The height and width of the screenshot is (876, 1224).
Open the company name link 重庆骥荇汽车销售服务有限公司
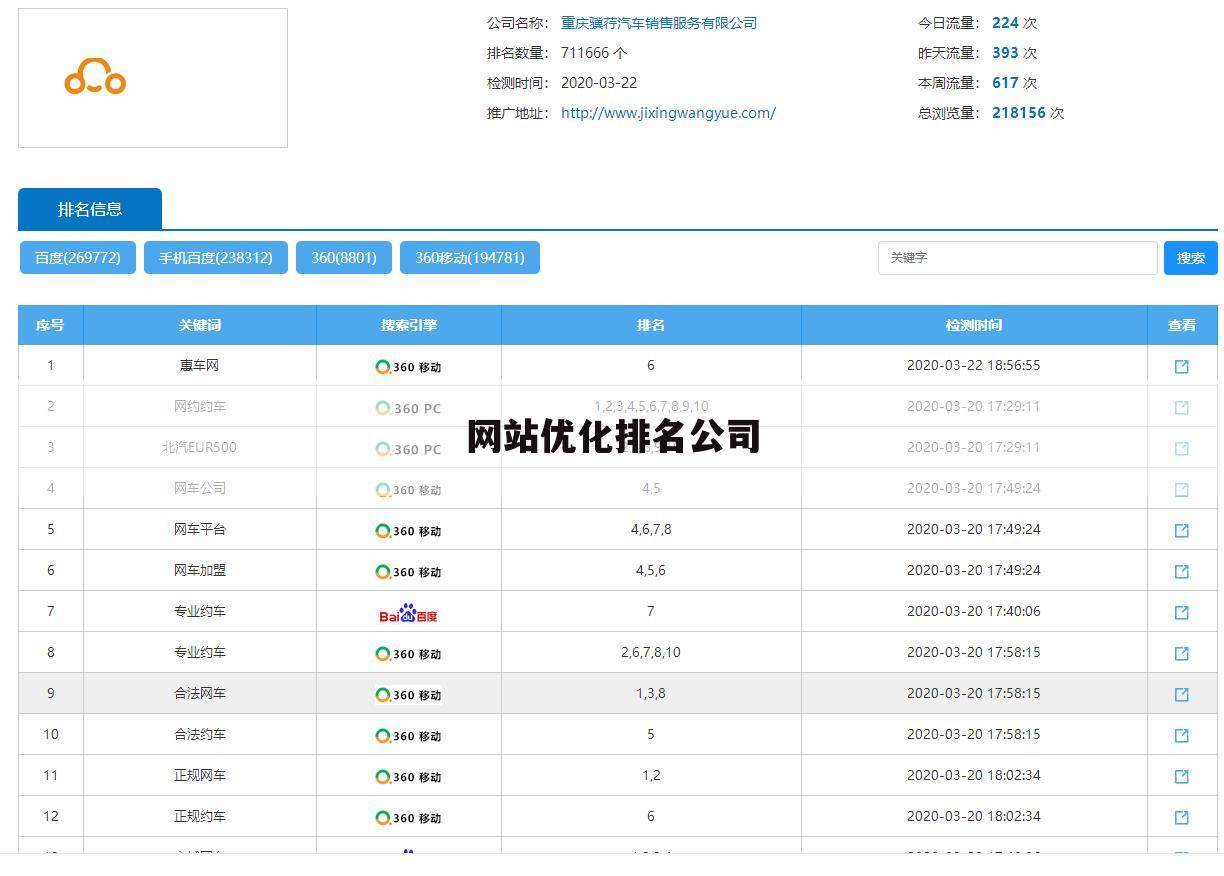pos(659,23)
